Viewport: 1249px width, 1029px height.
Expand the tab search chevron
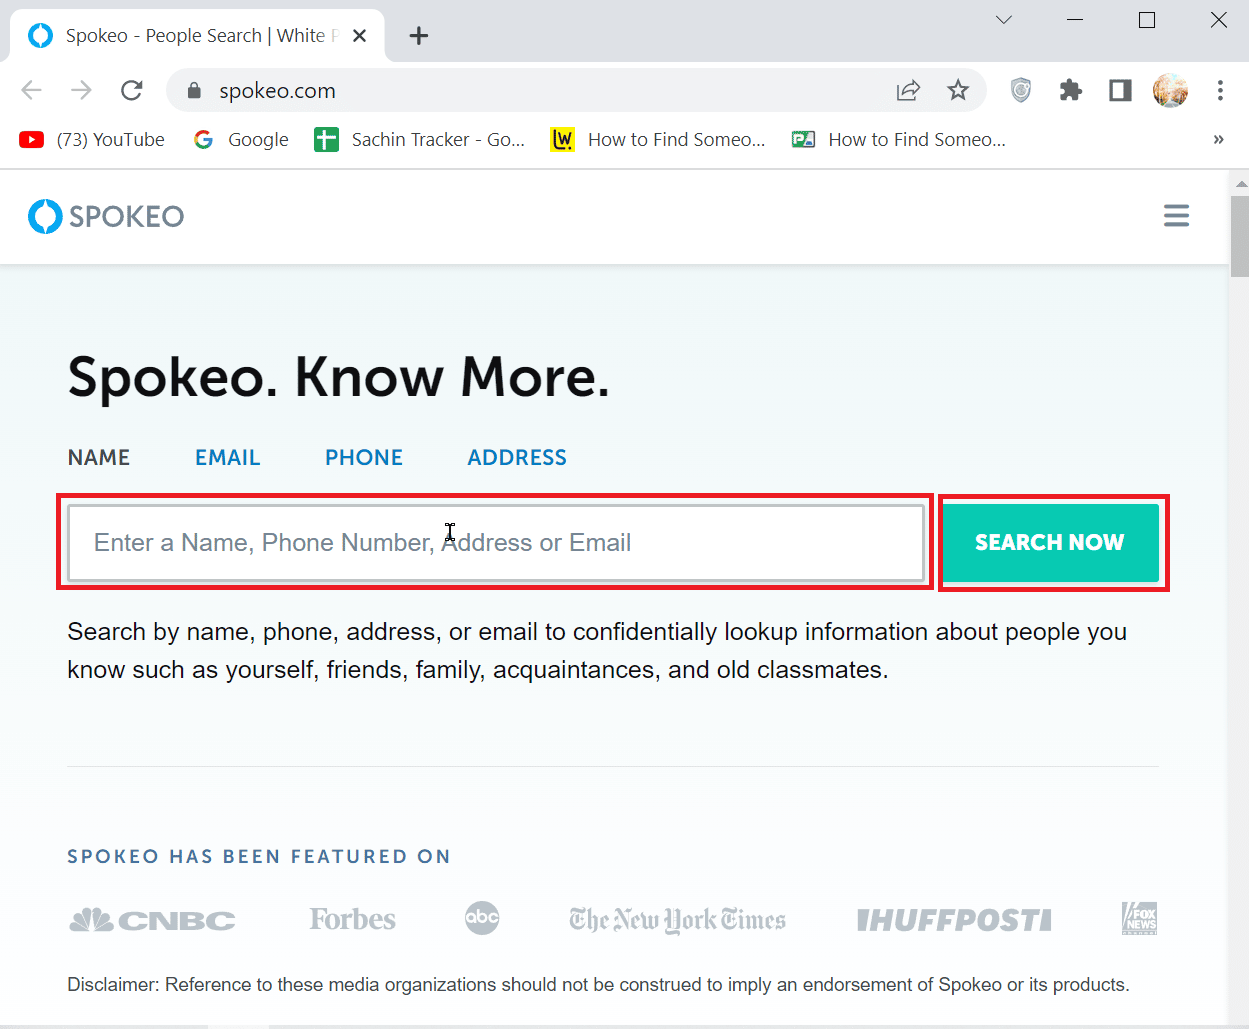coord(1004,20)
